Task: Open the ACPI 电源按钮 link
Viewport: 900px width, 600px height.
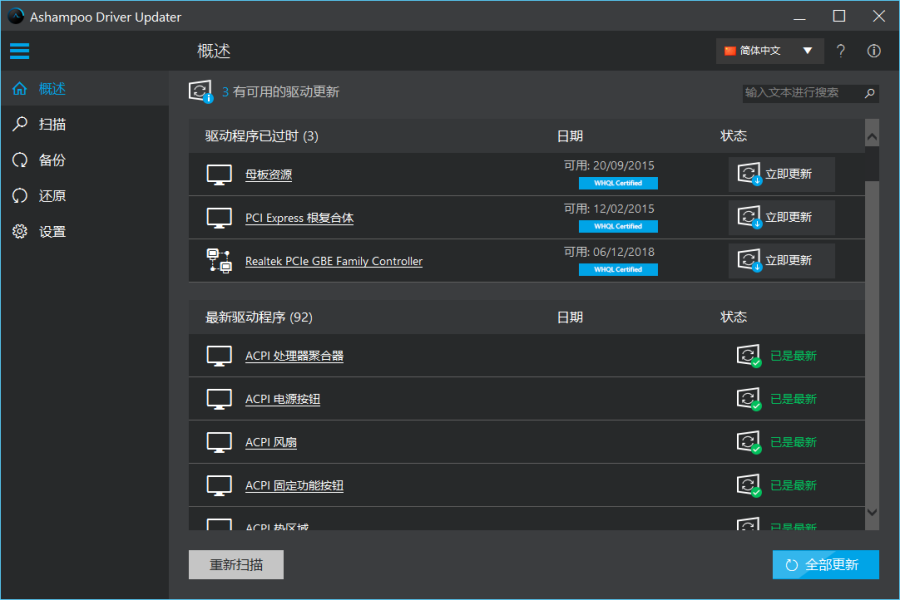Action: [282, 399]
